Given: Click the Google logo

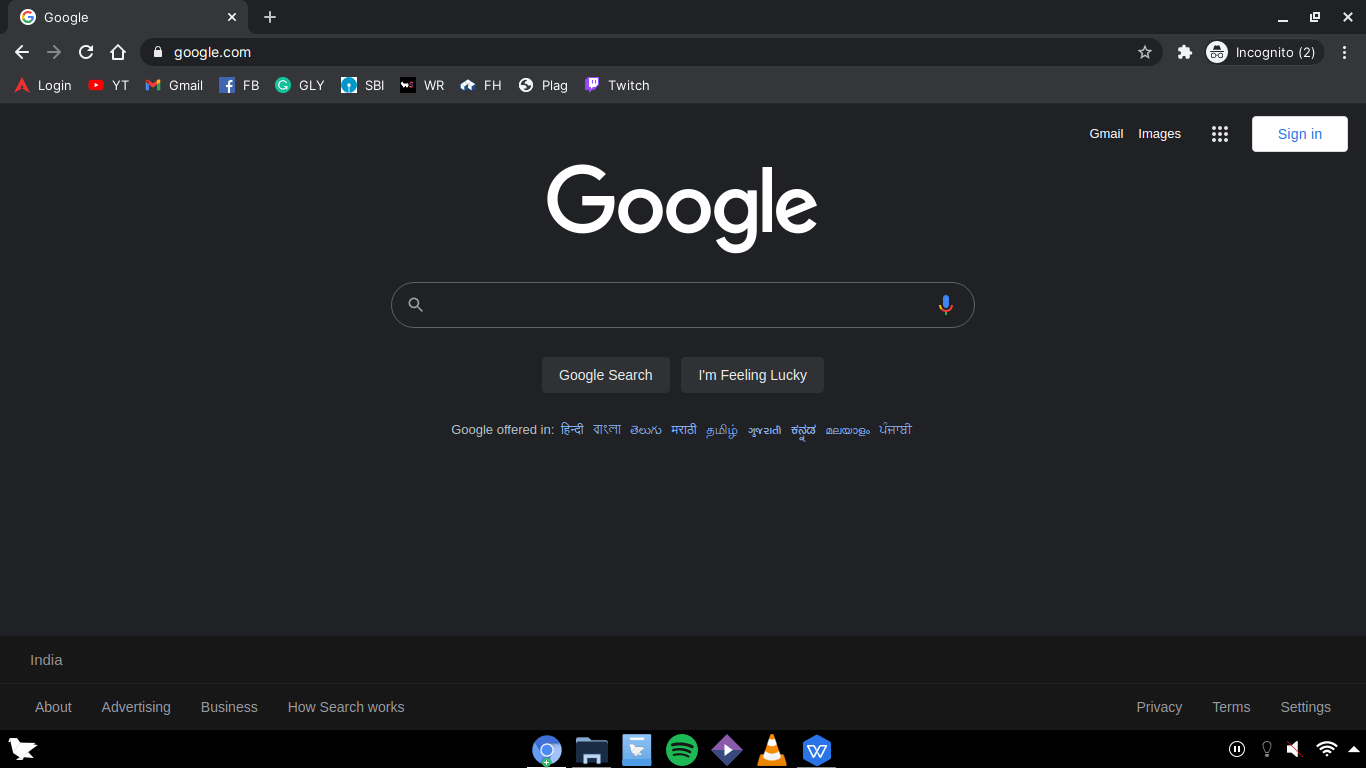Looking at the screenshot, I should [682, 207].
